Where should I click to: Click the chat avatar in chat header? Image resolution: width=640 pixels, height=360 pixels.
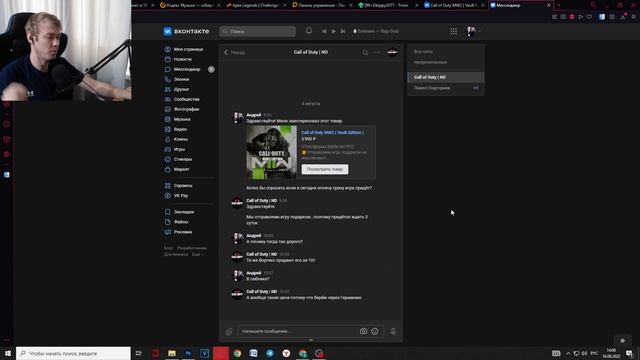(x=392, y=52)
